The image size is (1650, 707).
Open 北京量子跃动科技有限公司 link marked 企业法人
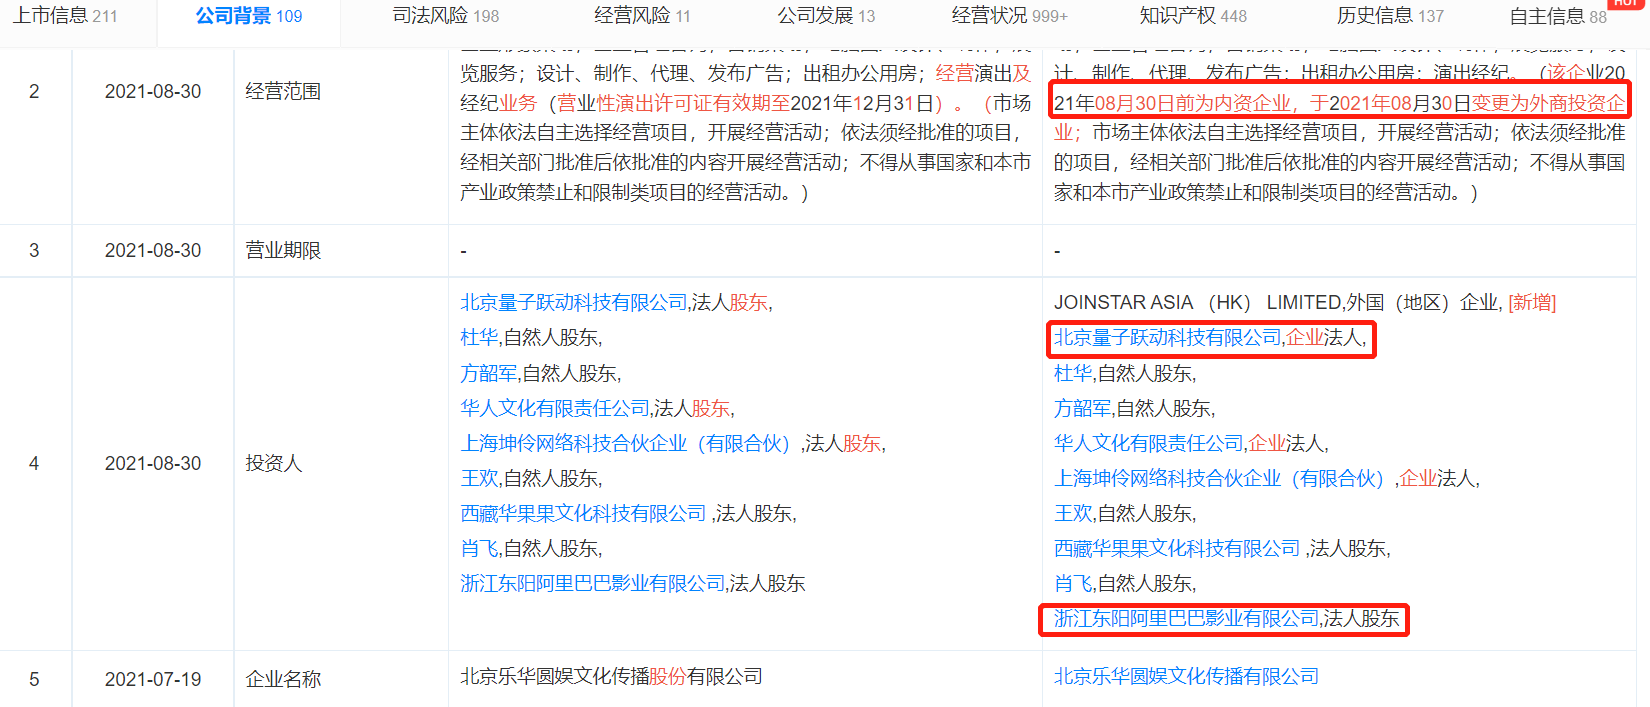[x=1168, y=338]
